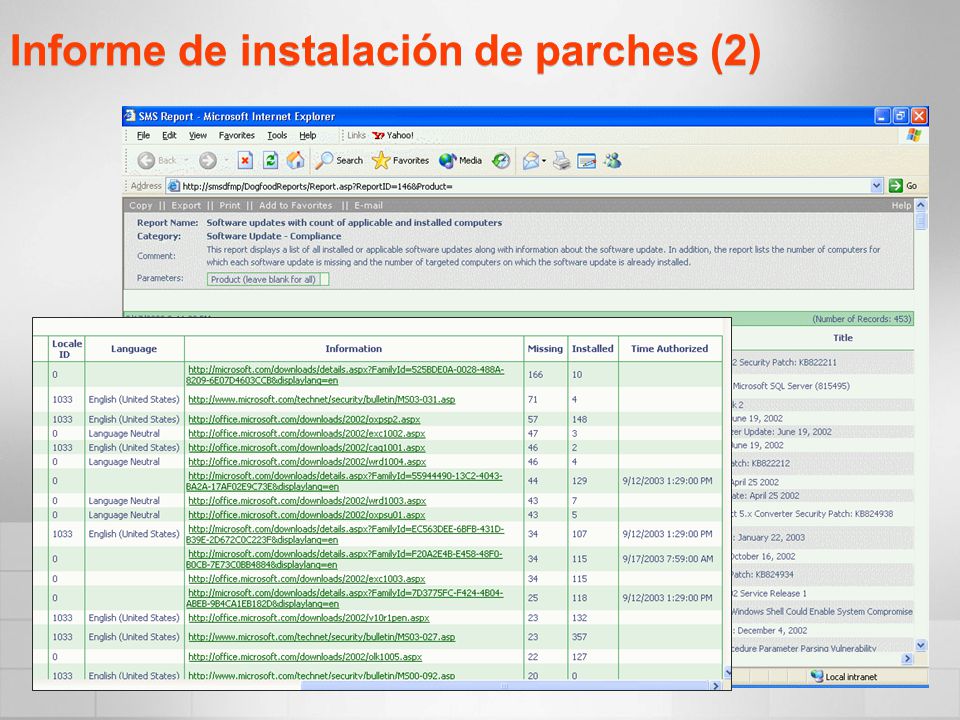The height and width of the screenshot is (720, 960).
Task: Open the Mail icon dropdown arrow
Action: 544,161
